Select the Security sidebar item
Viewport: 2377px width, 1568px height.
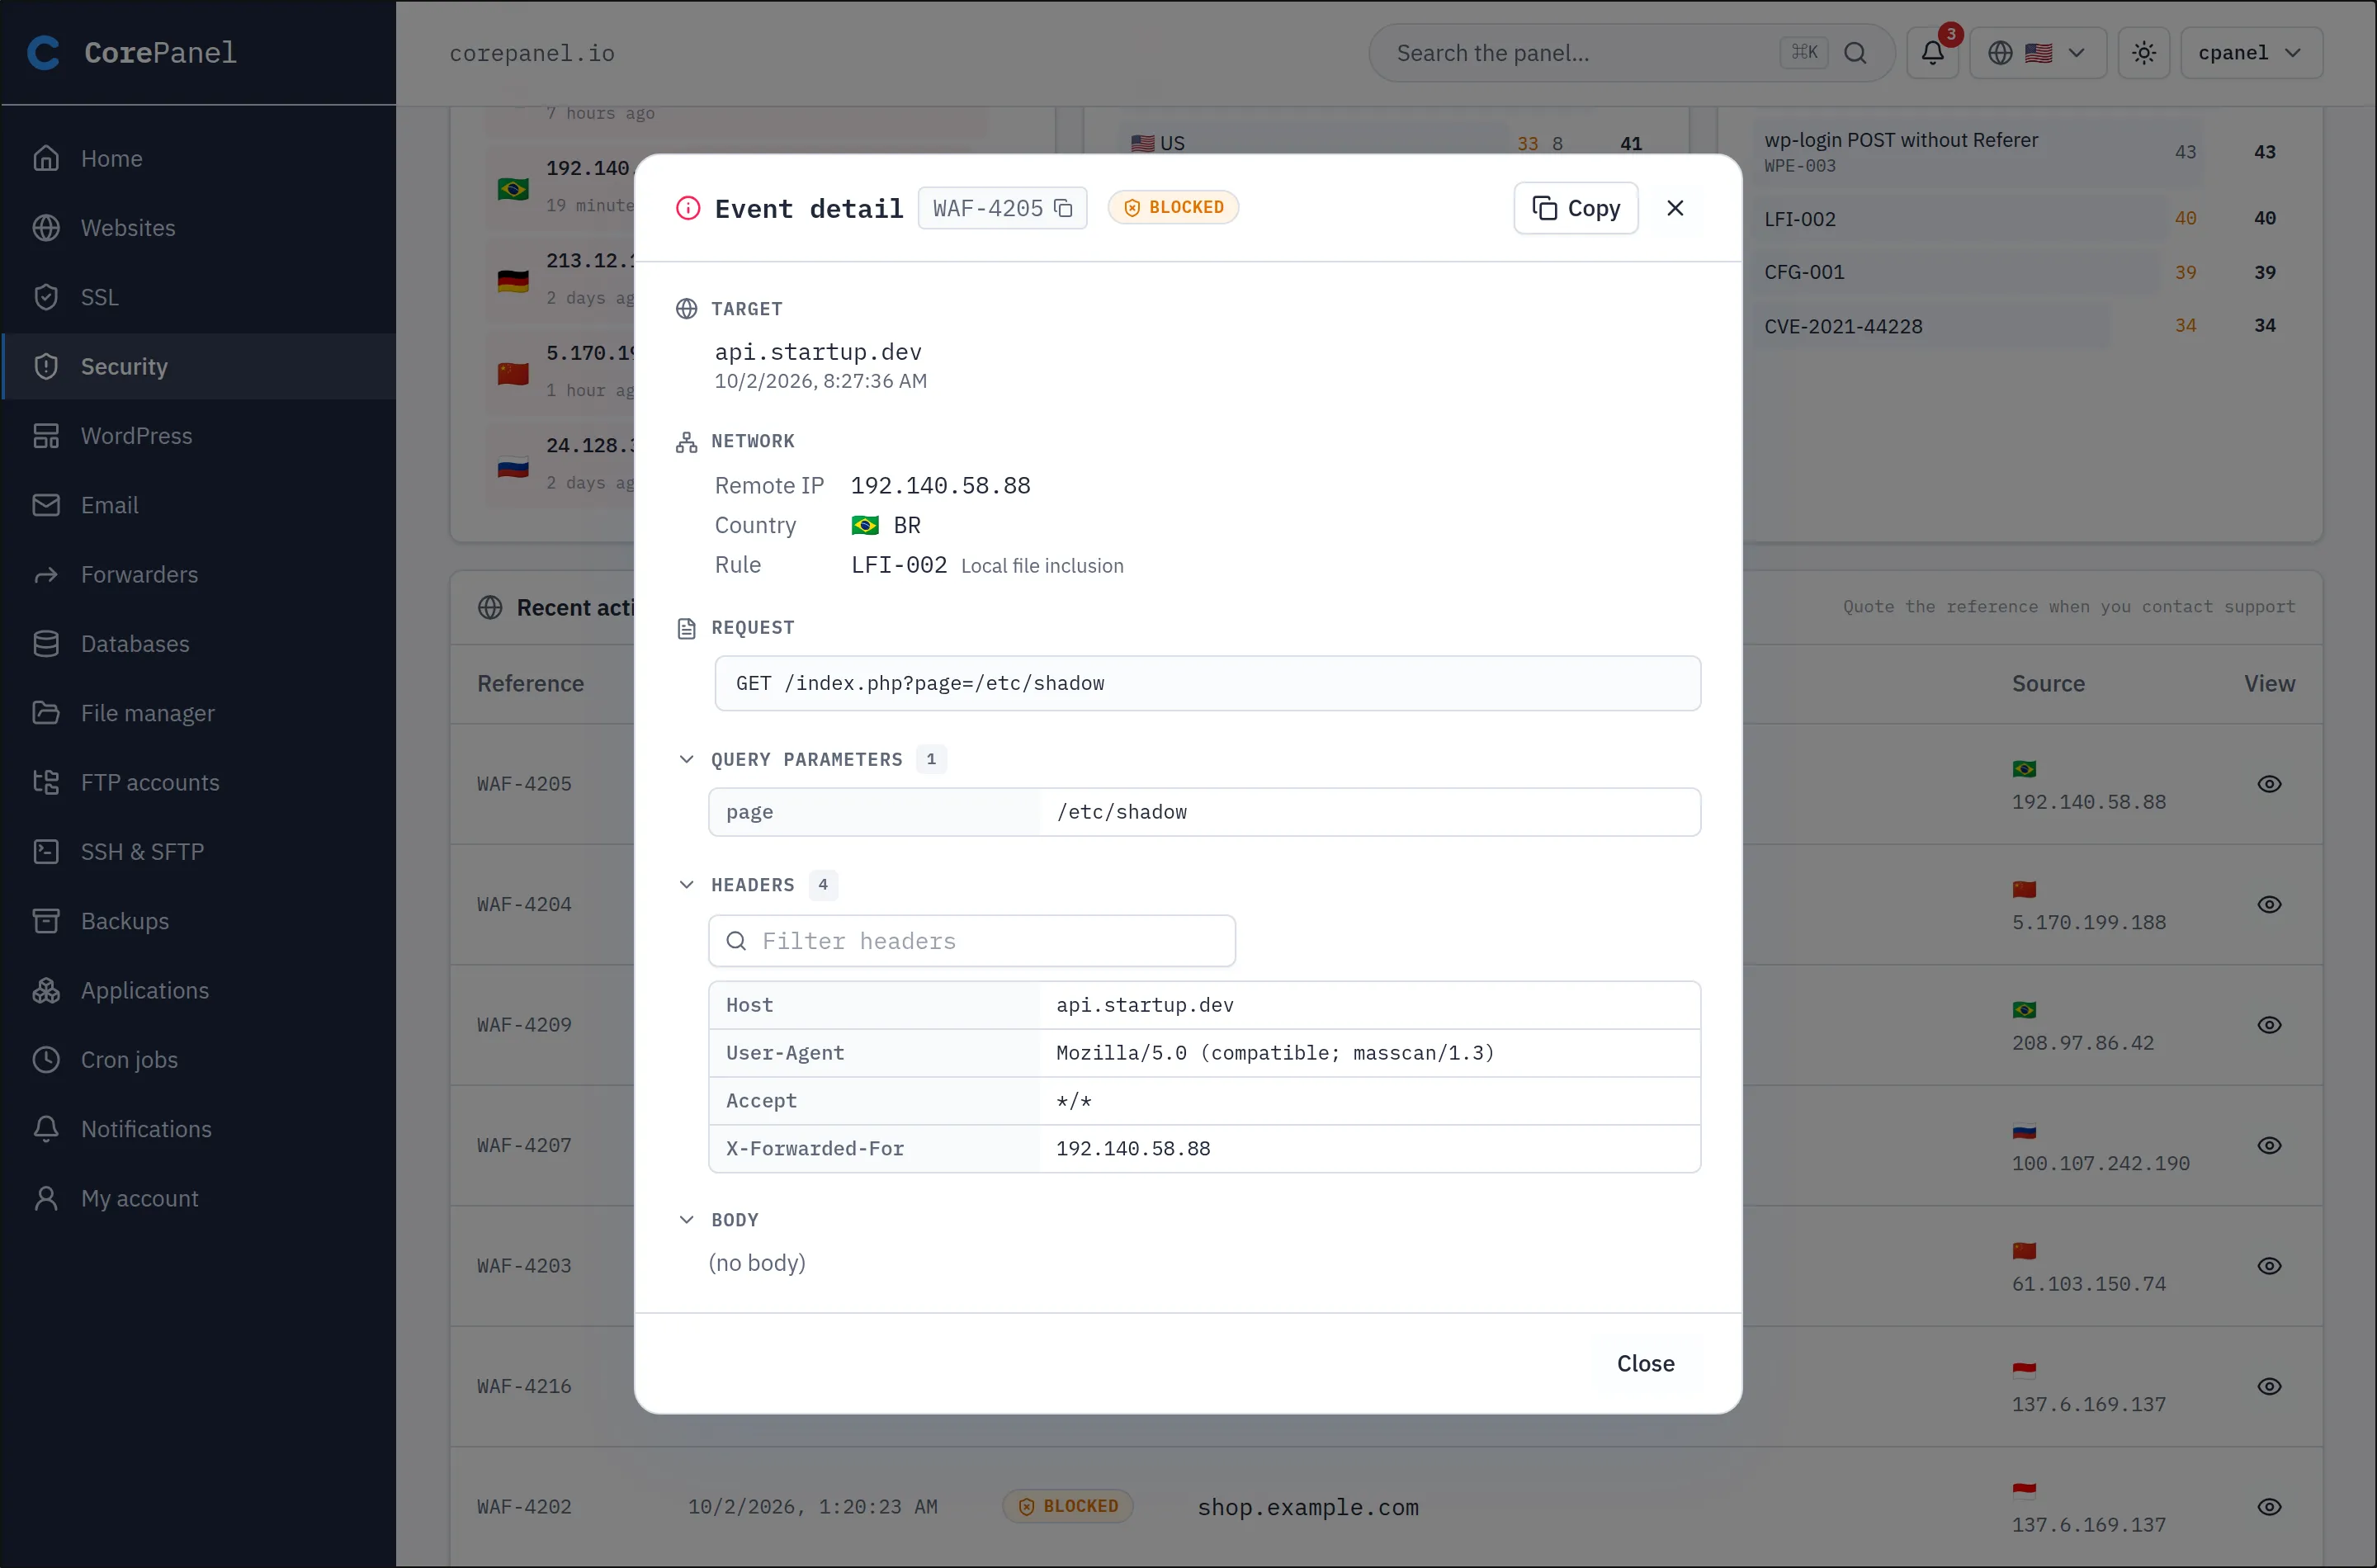click(x=198, y=366)
